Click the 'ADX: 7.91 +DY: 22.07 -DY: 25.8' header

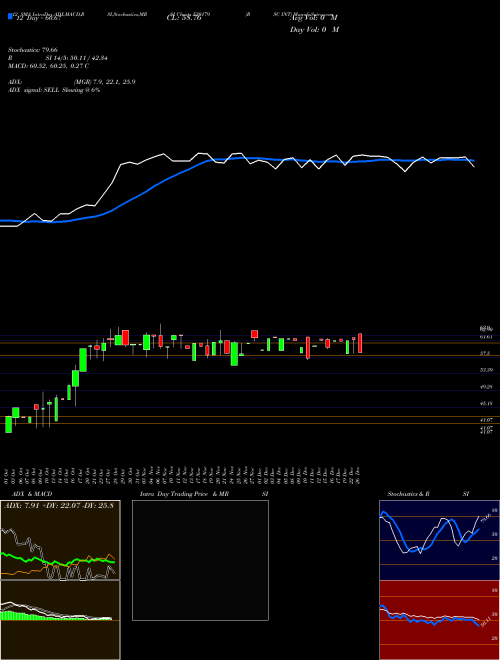pos(59,505)
